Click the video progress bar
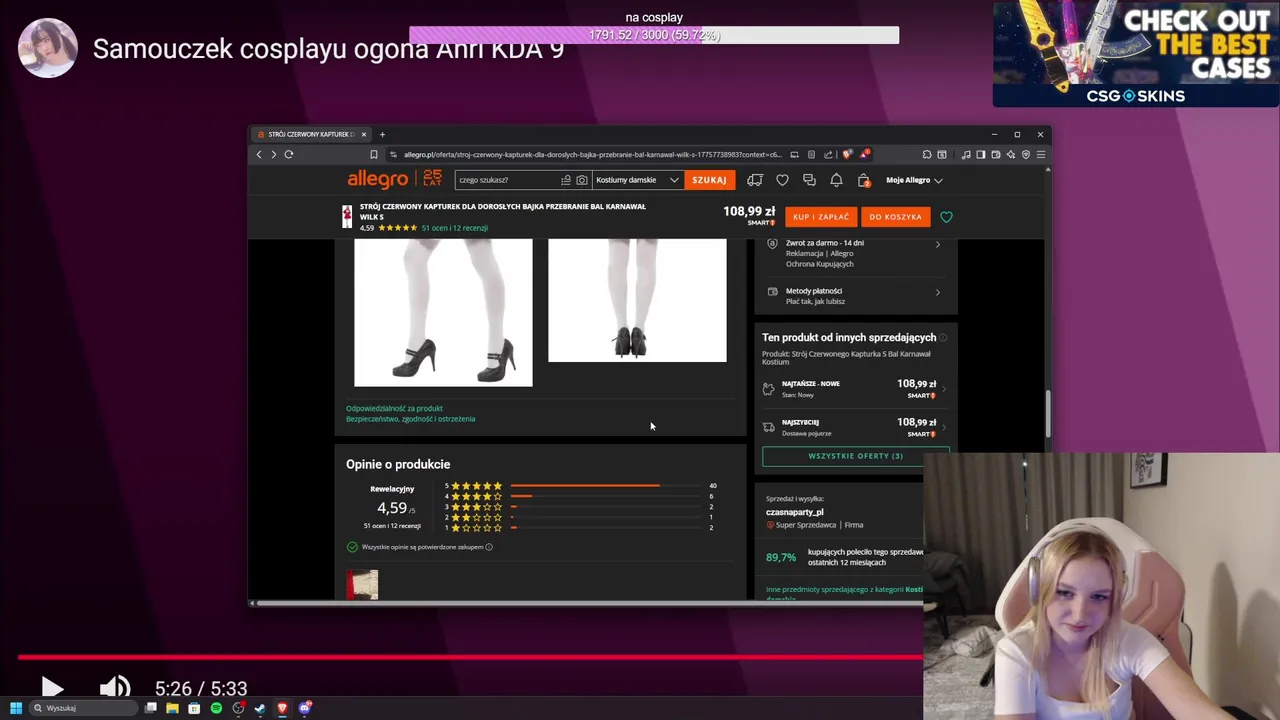Image resolution: width=1280 pixels, height=720 pixels. click(x=470, y=657)
